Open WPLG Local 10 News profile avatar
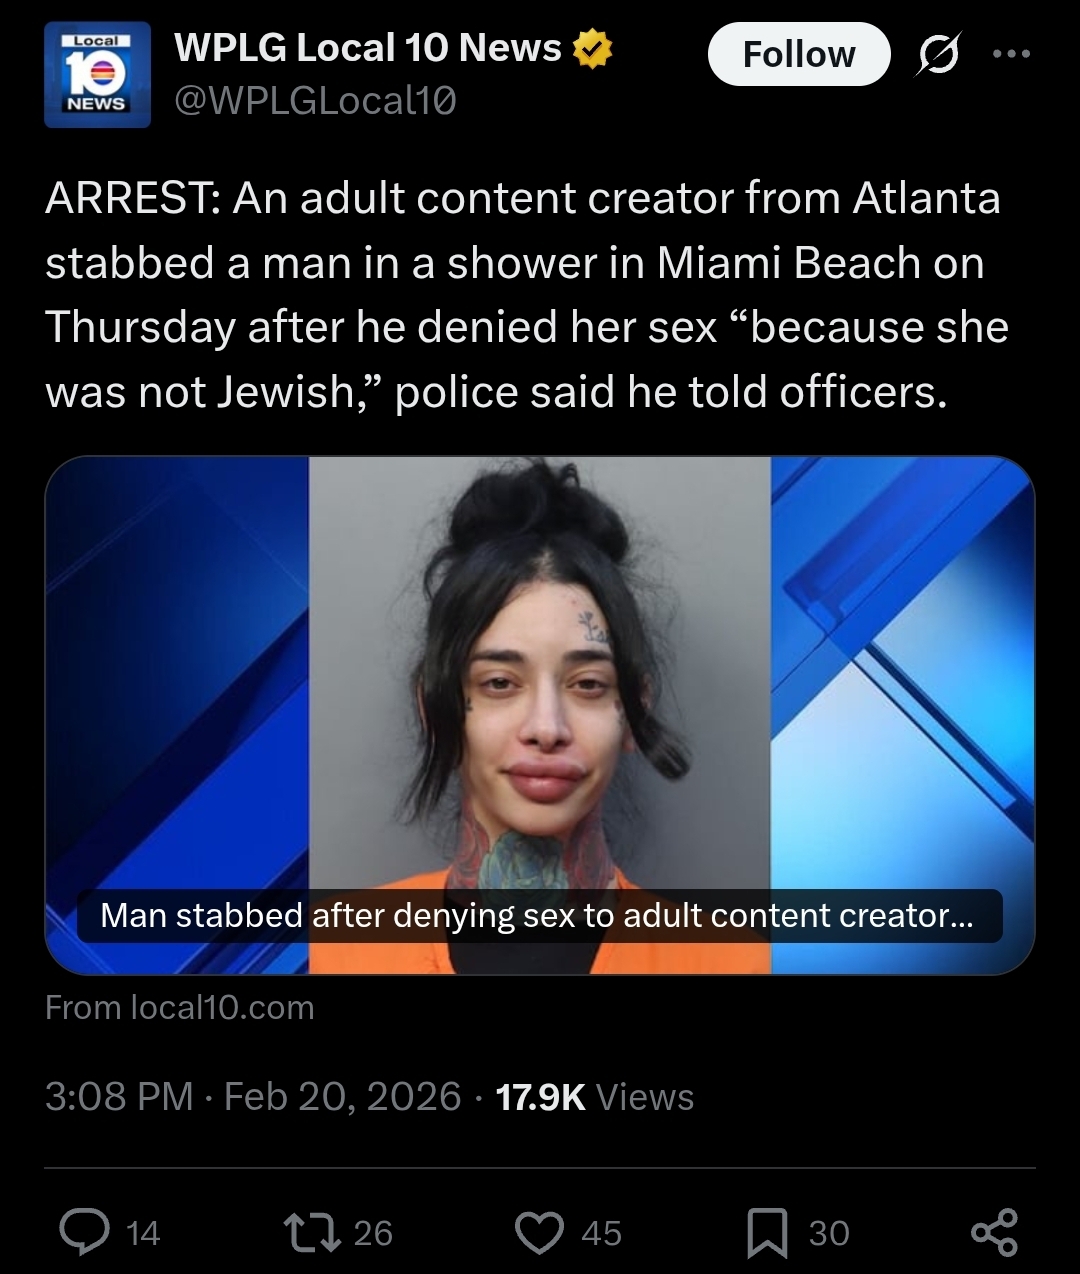Image resolution: width=1080 pixels, height=1274 pixels. [x=97, y=75]
